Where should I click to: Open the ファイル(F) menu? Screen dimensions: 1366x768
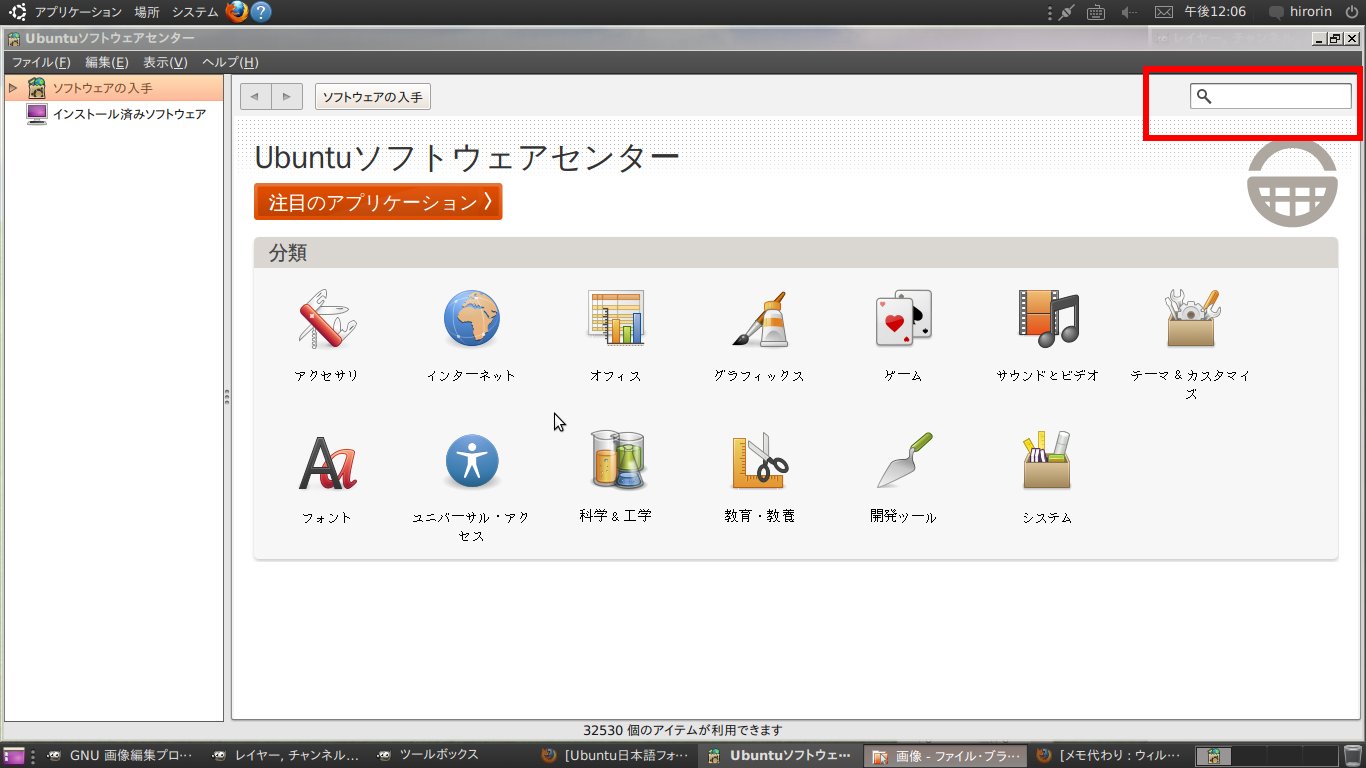click(41, 62)
